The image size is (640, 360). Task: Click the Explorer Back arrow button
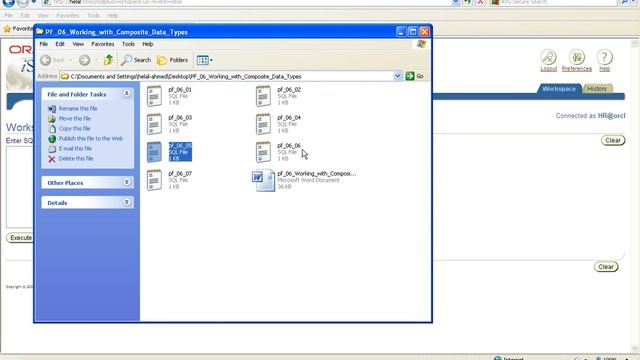coord(46,60)
